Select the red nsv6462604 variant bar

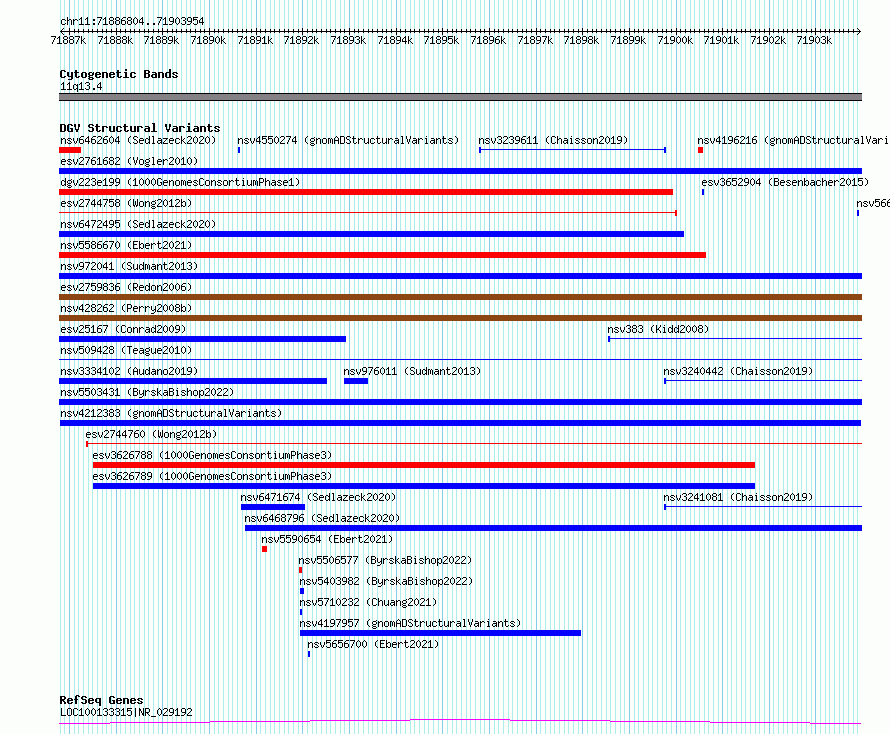coord(70,150)
